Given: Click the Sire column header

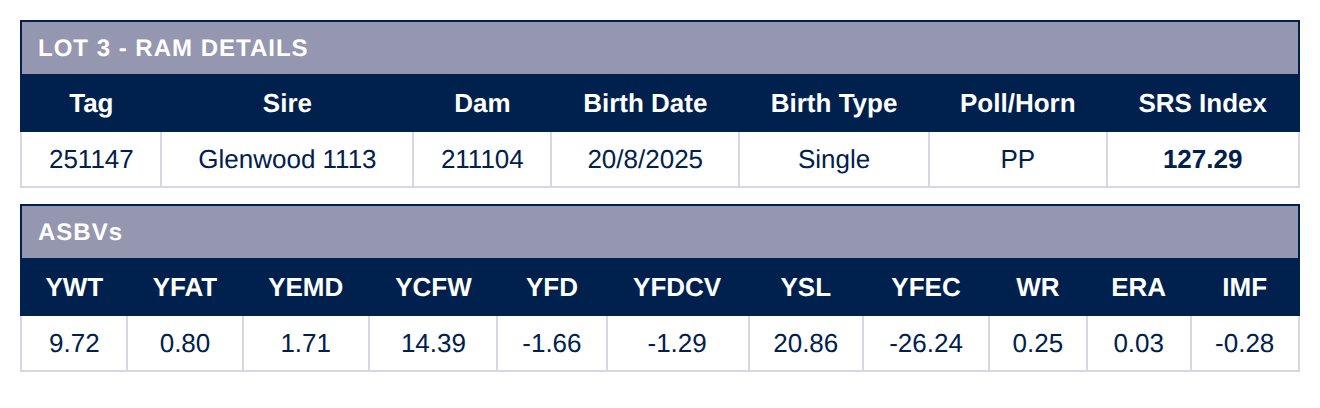Looking at the screenshot, I should click(287, 103).
